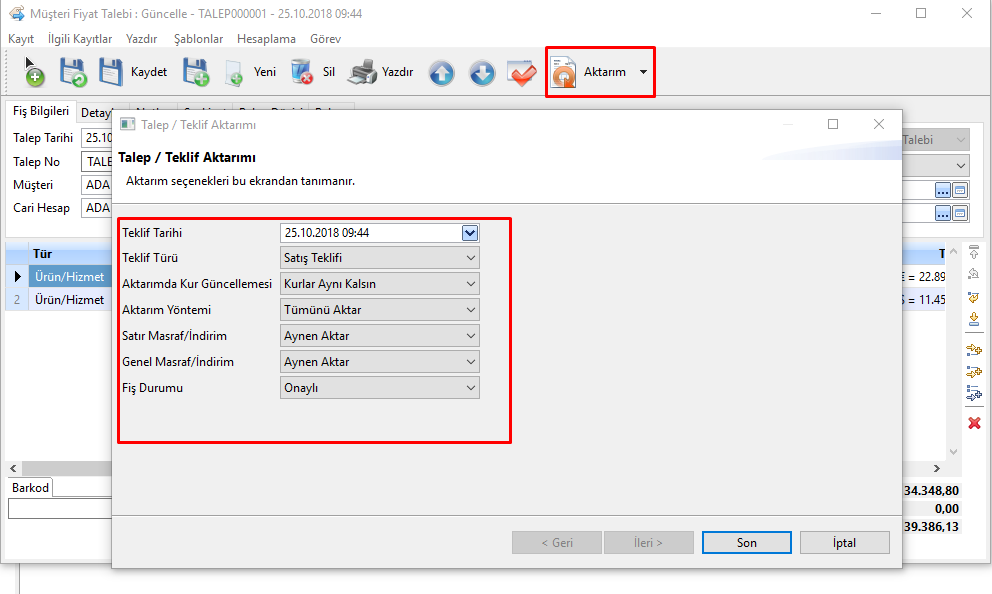Image resolution: width=992 pixels, height=594 pixels.
Task: Delete record with the Sil icon
Action: pos(301,72)
